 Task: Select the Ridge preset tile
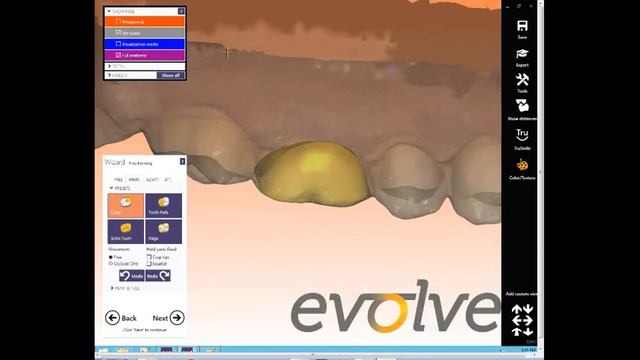(164, 231)
